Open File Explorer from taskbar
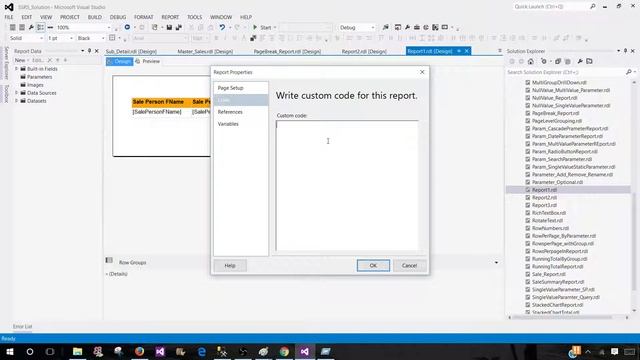 tap(77, 351)
